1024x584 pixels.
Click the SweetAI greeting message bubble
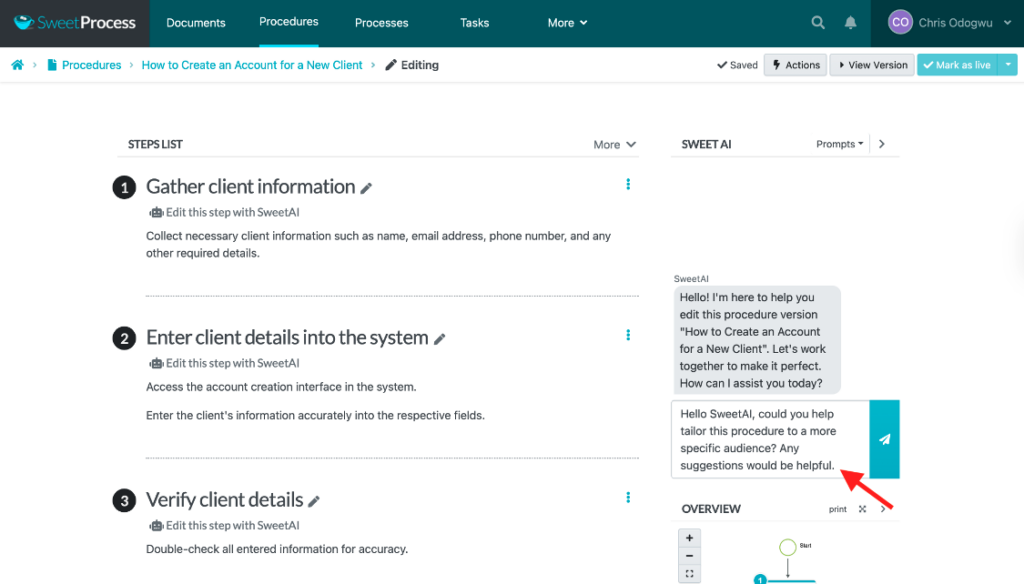[x=757, y=340]
